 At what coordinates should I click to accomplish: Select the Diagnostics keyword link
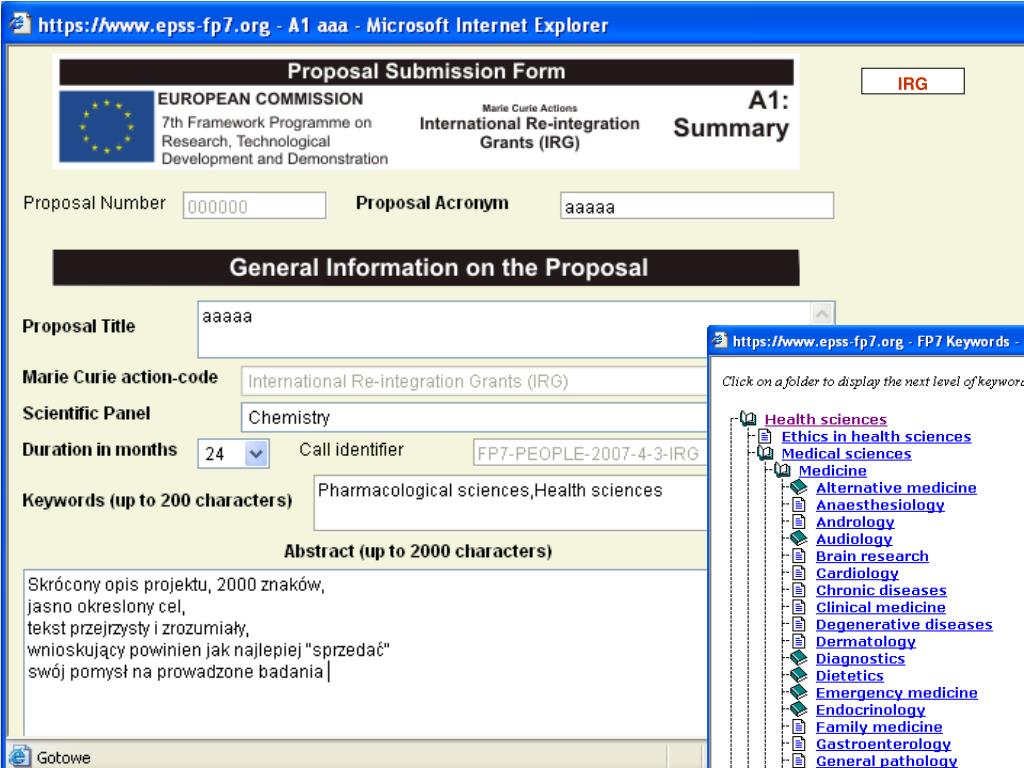point(860,658)
